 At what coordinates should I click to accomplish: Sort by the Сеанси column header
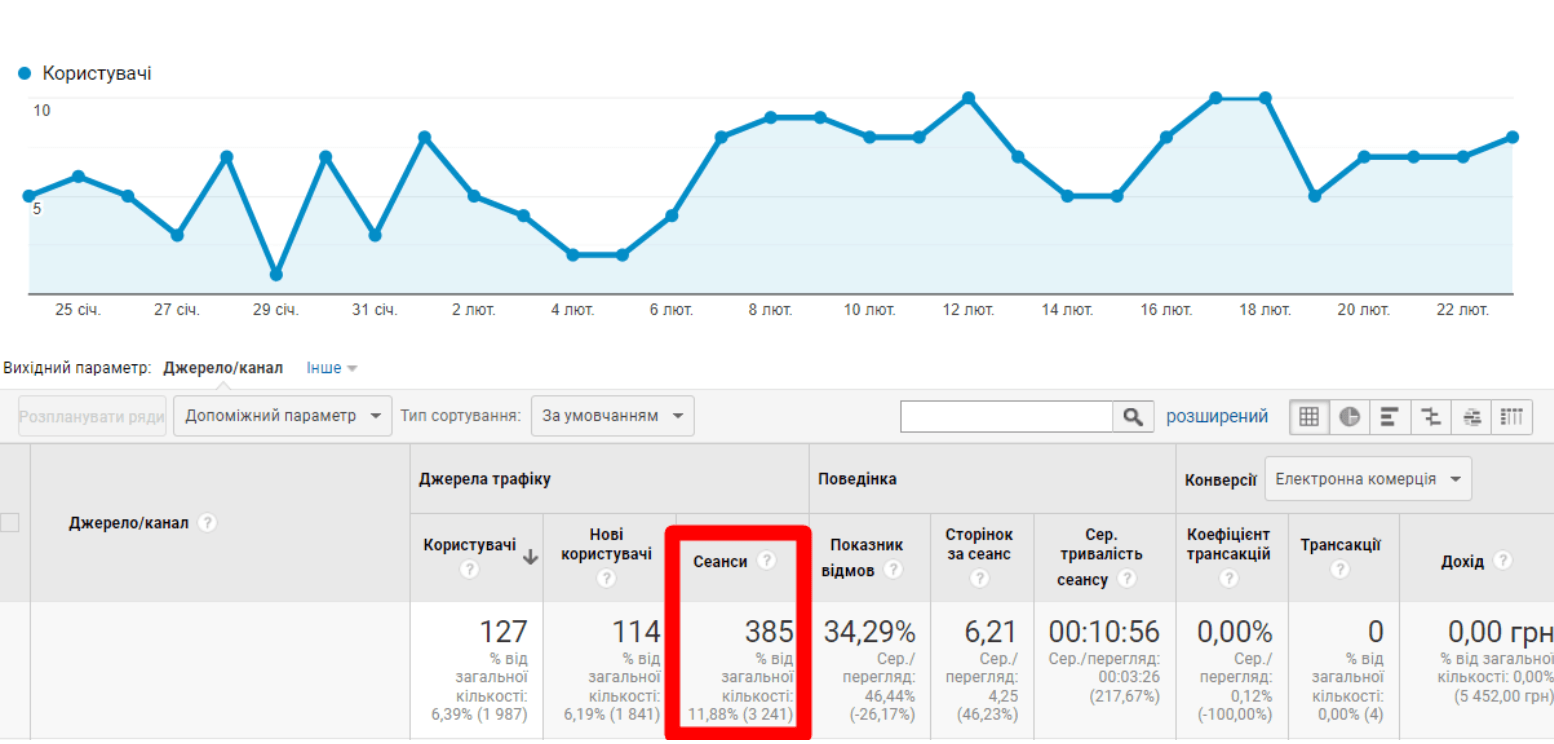coord(720,562)
